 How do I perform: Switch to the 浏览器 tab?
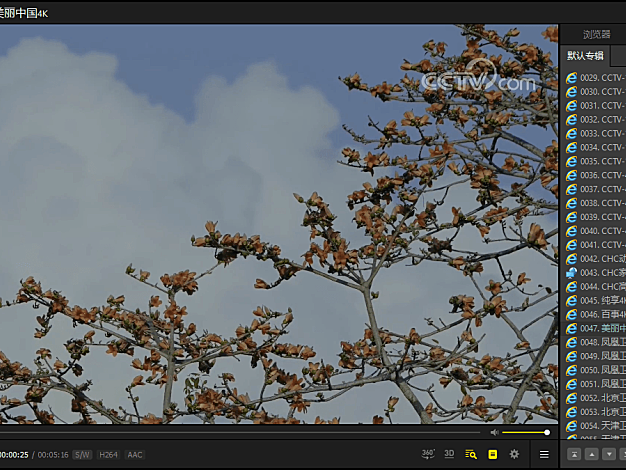click(x=596, y=34)
